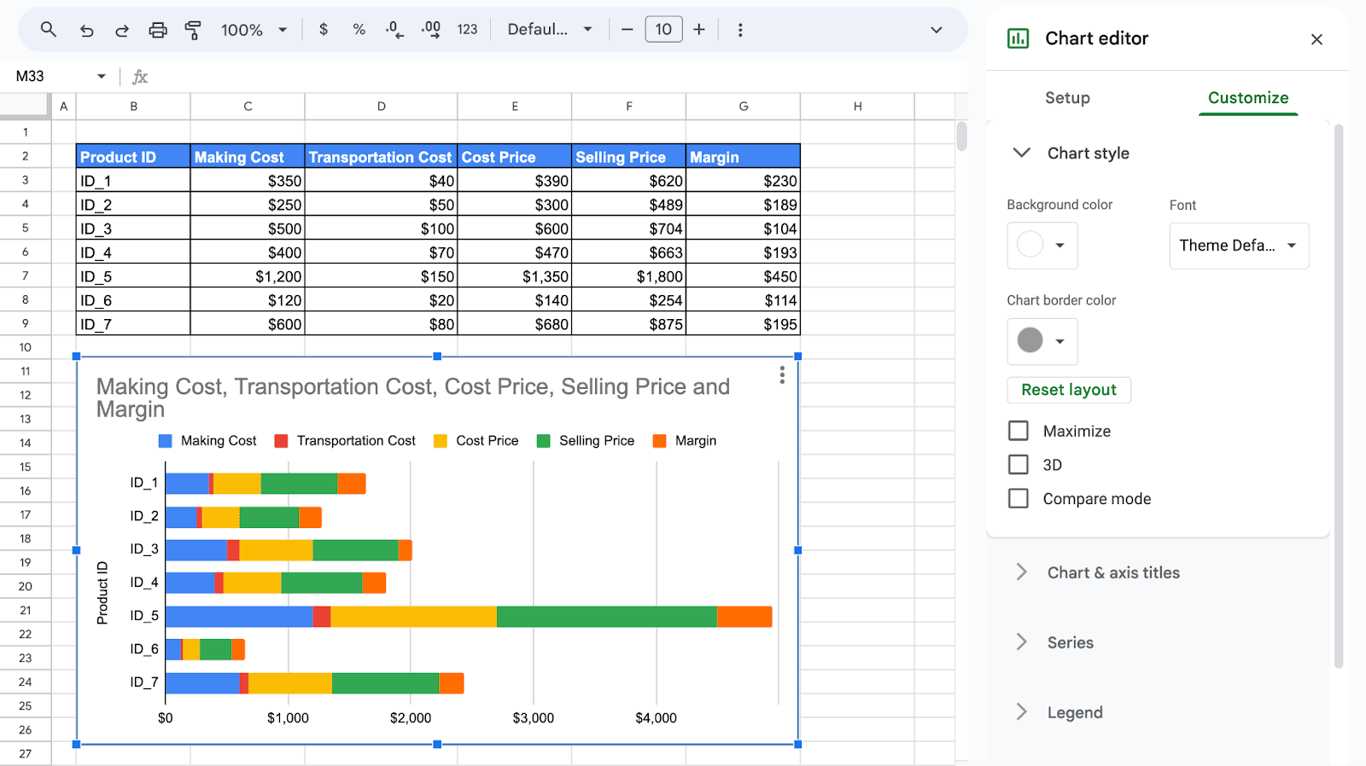Redo the last undone action
The image size is (1366, 766).
pyautogui.click(x=122, y=30)
